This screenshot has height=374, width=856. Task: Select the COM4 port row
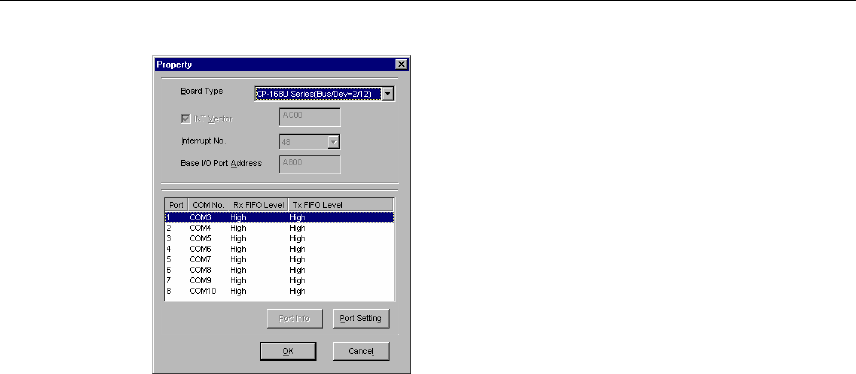tap(279, 228)
